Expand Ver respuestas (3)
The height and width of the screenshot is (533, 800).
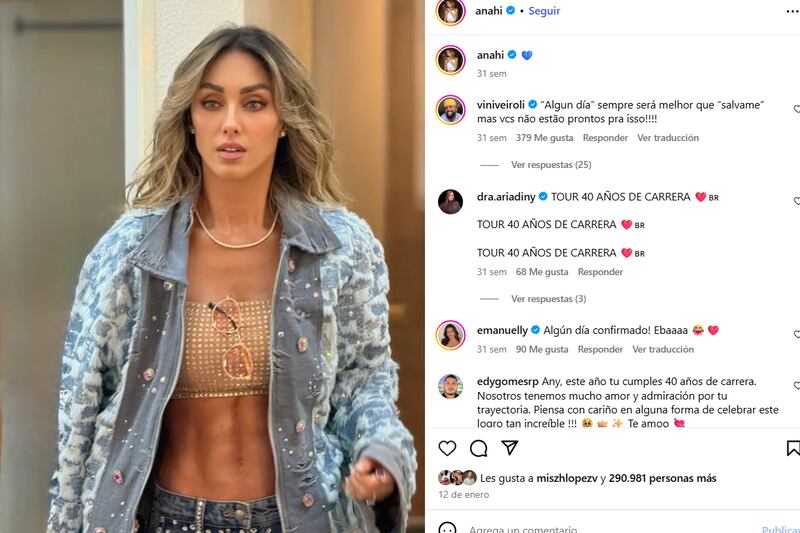[548, 299]
